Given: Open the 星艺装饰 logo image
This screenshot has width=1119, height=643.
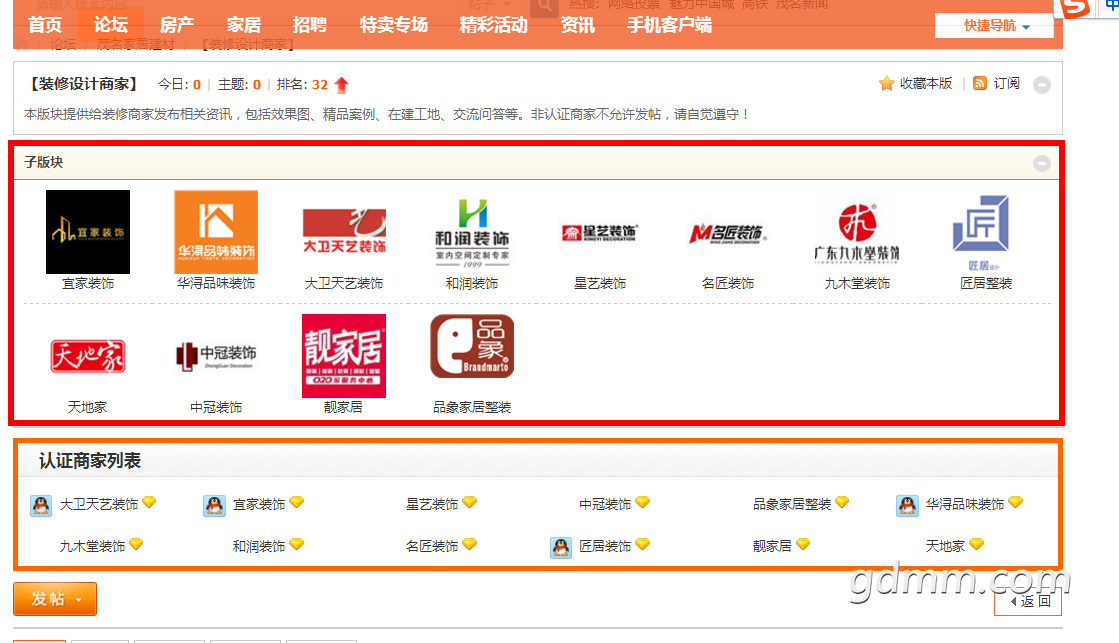Looking at the screenshot, I should tap(599, 233).
